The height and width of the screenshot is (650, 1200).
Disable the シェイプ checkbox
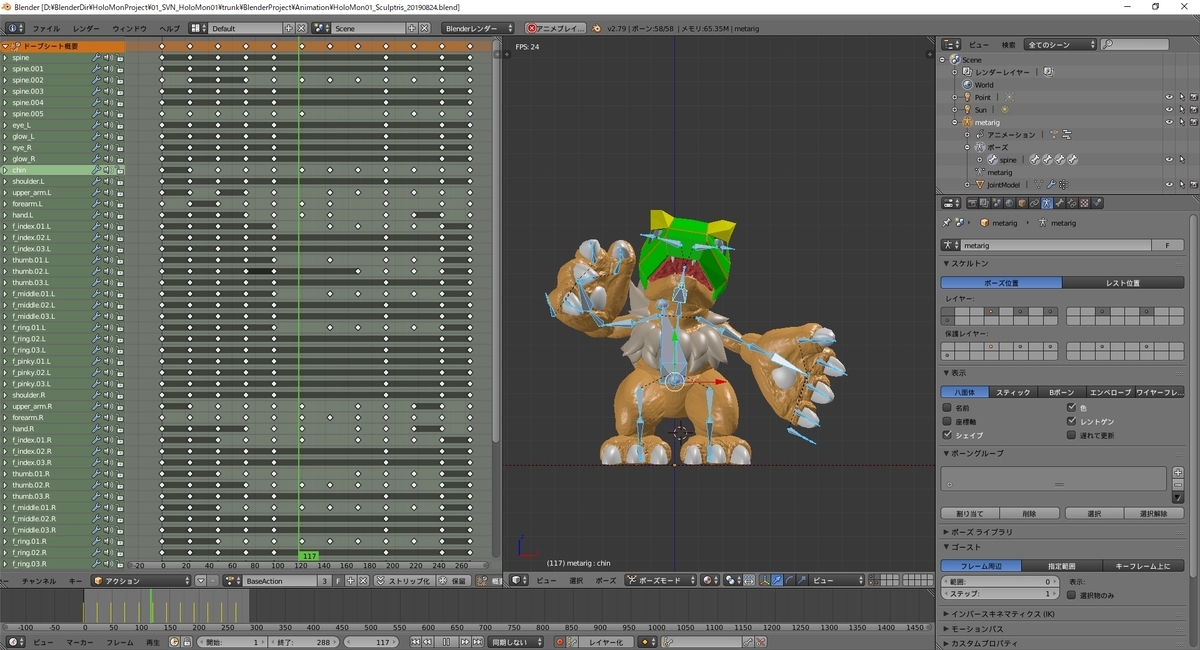(947, 436)
